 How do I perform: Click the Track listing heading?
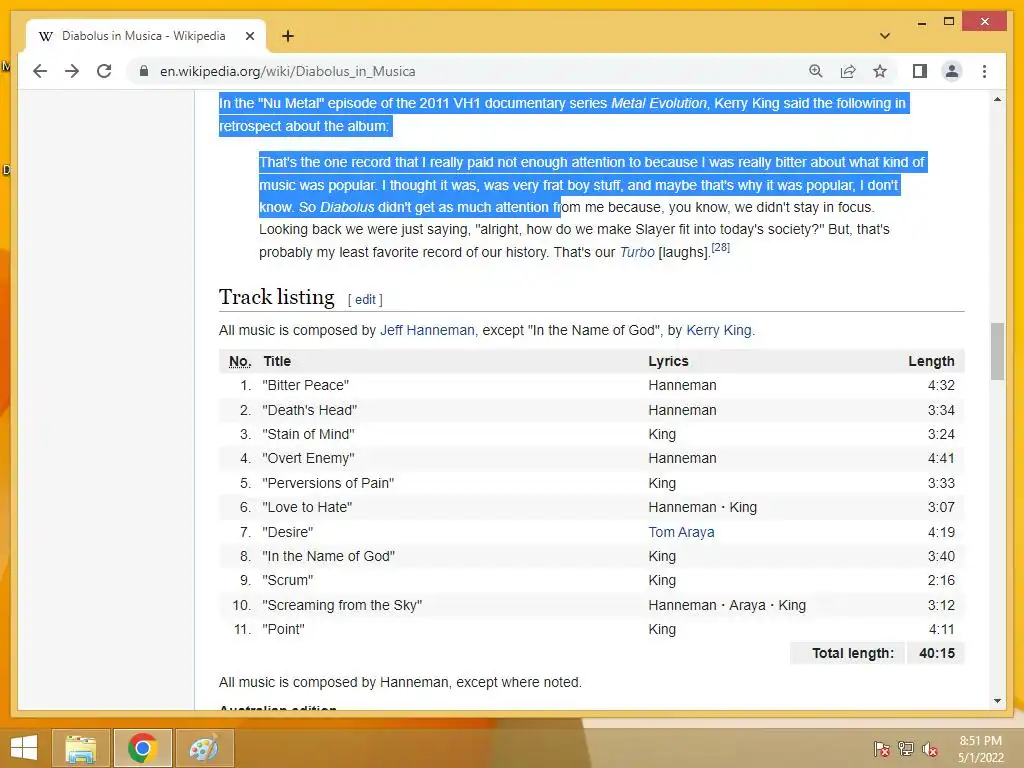click(276, 297)
